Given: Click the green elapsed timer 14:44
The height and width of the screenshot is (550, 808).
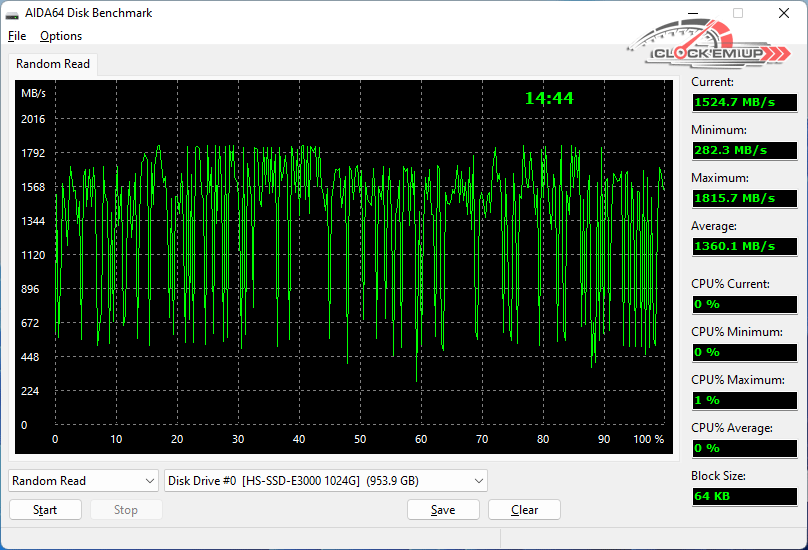Looking at the screenshot, I should (549, 98).
